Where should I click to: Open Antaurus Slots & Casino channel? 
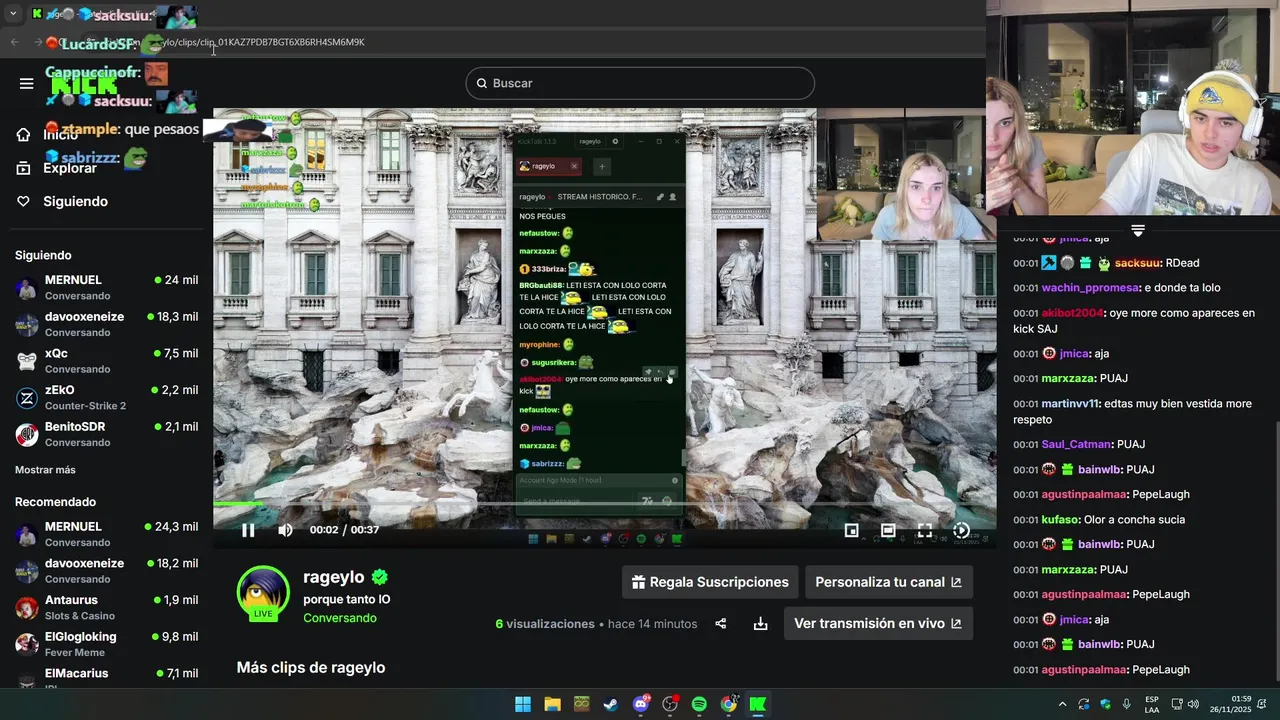pyautogui.click(x=107, y=607)
